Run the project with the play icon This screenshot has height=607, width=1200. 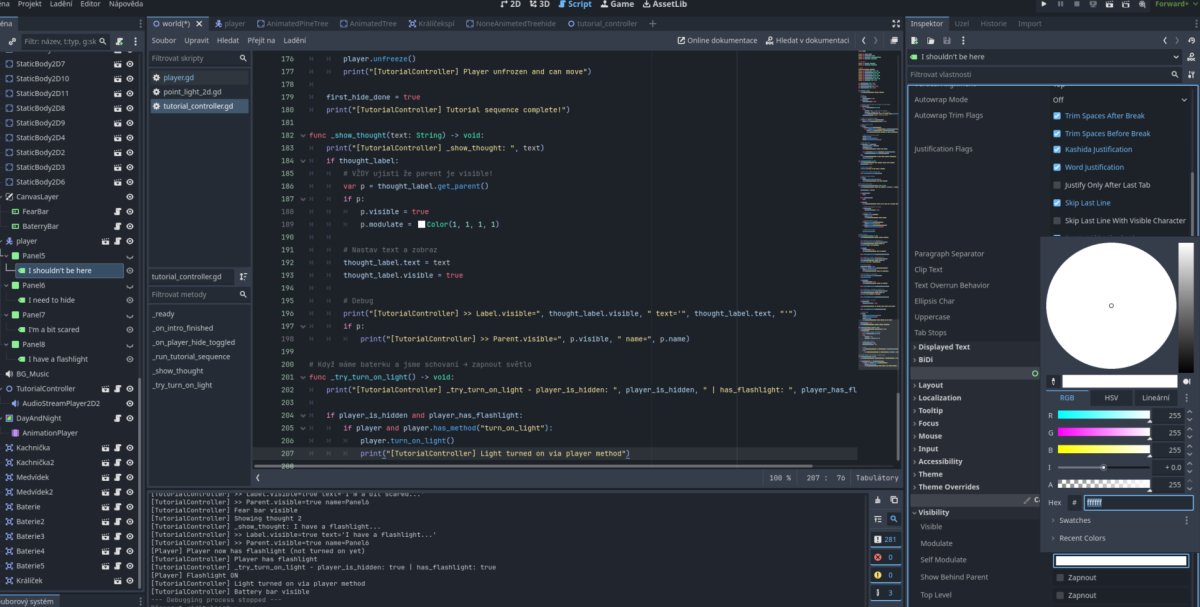coord(1044,5)
